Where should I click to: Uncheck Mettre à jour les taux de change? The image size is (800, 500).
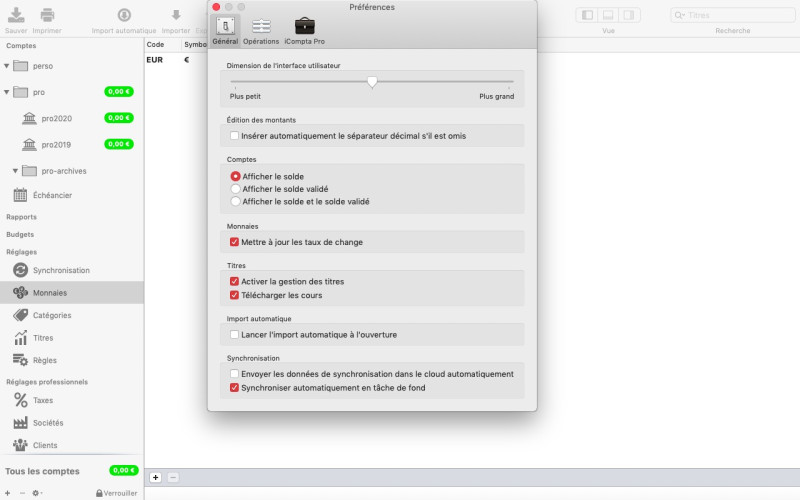point(235,242)
